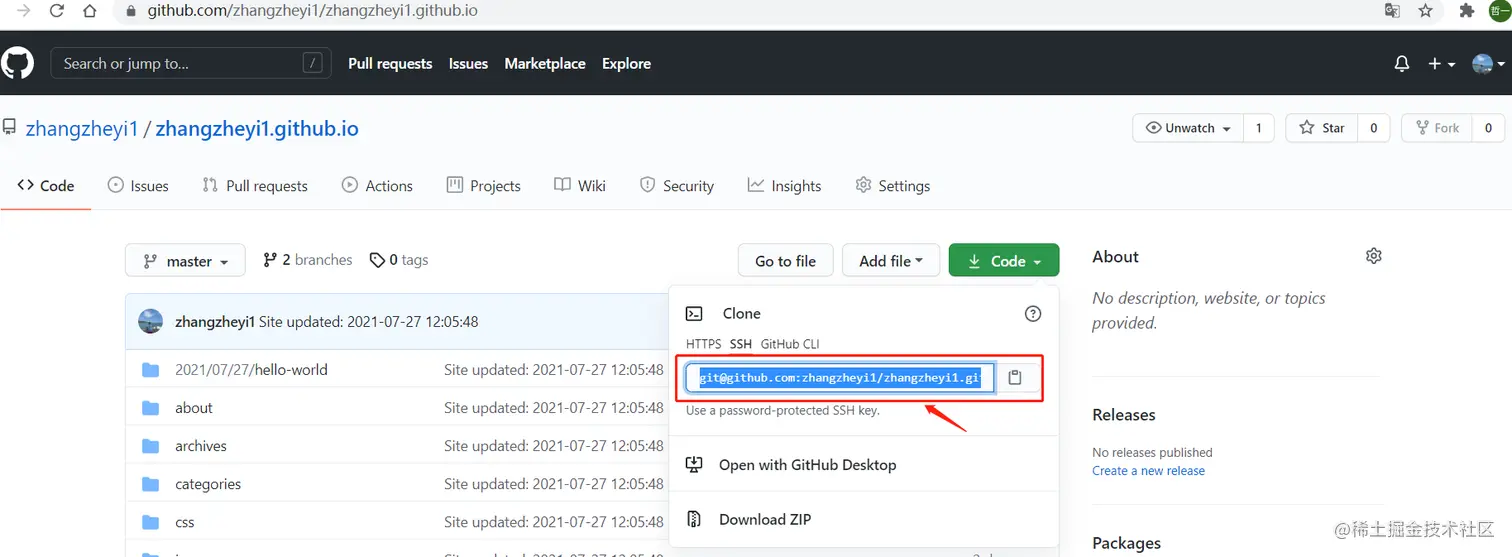Click the Open with GitHub Desktop icon
This screenshot has width=1512, height=557.
(x=695, y=465)
